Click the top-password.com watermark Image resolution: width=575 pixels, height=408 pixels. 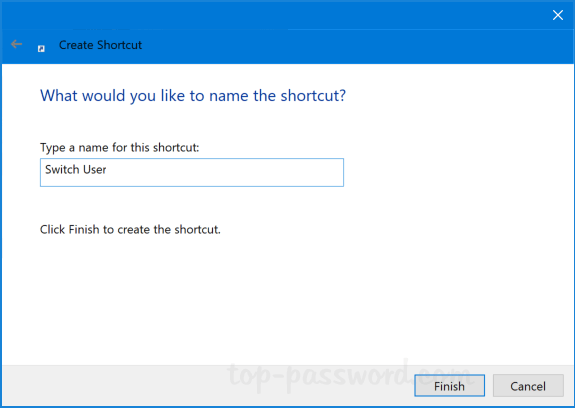(348, 376)
